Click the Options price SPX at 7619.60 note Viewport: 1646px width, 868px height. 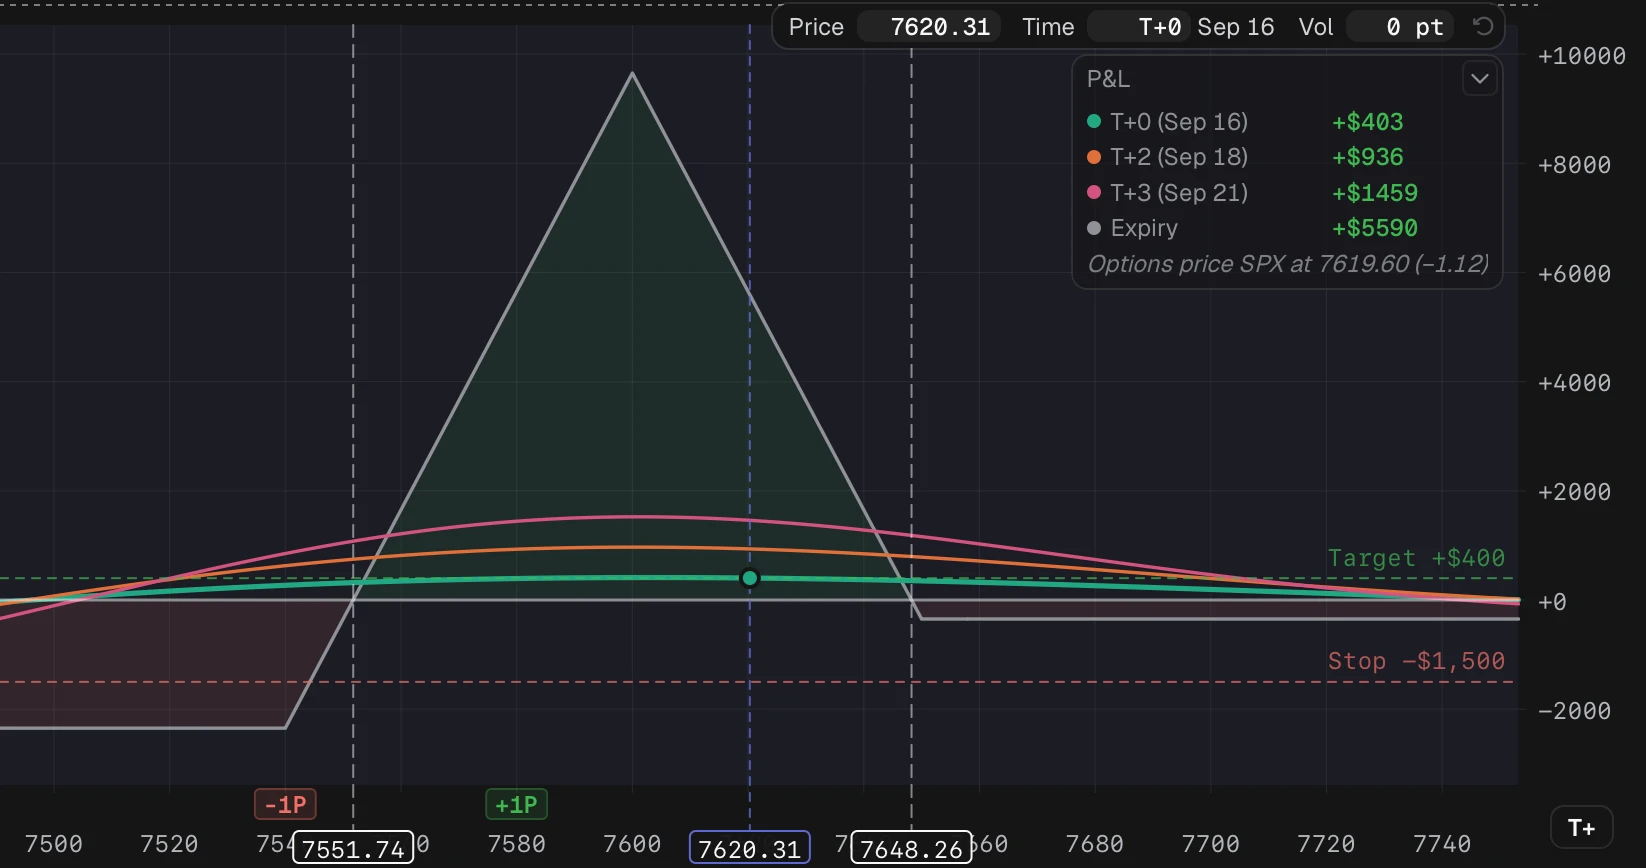pos(1288,264)
